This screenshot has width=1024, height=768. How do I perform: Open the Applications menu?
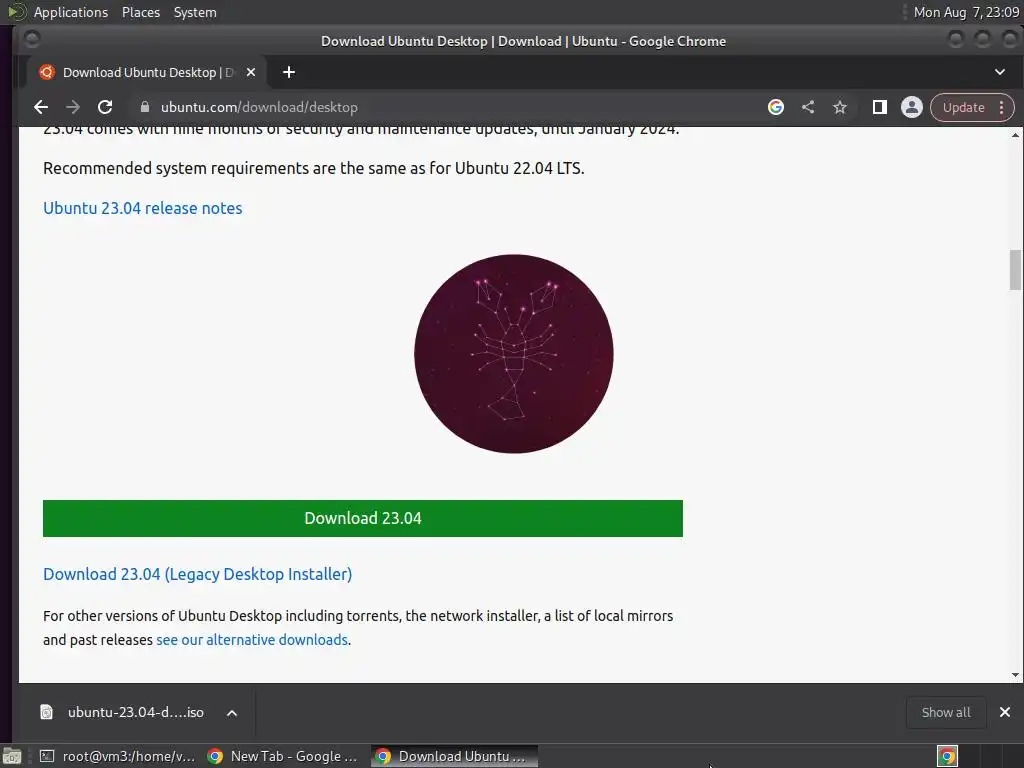click(x=71, y=12)
